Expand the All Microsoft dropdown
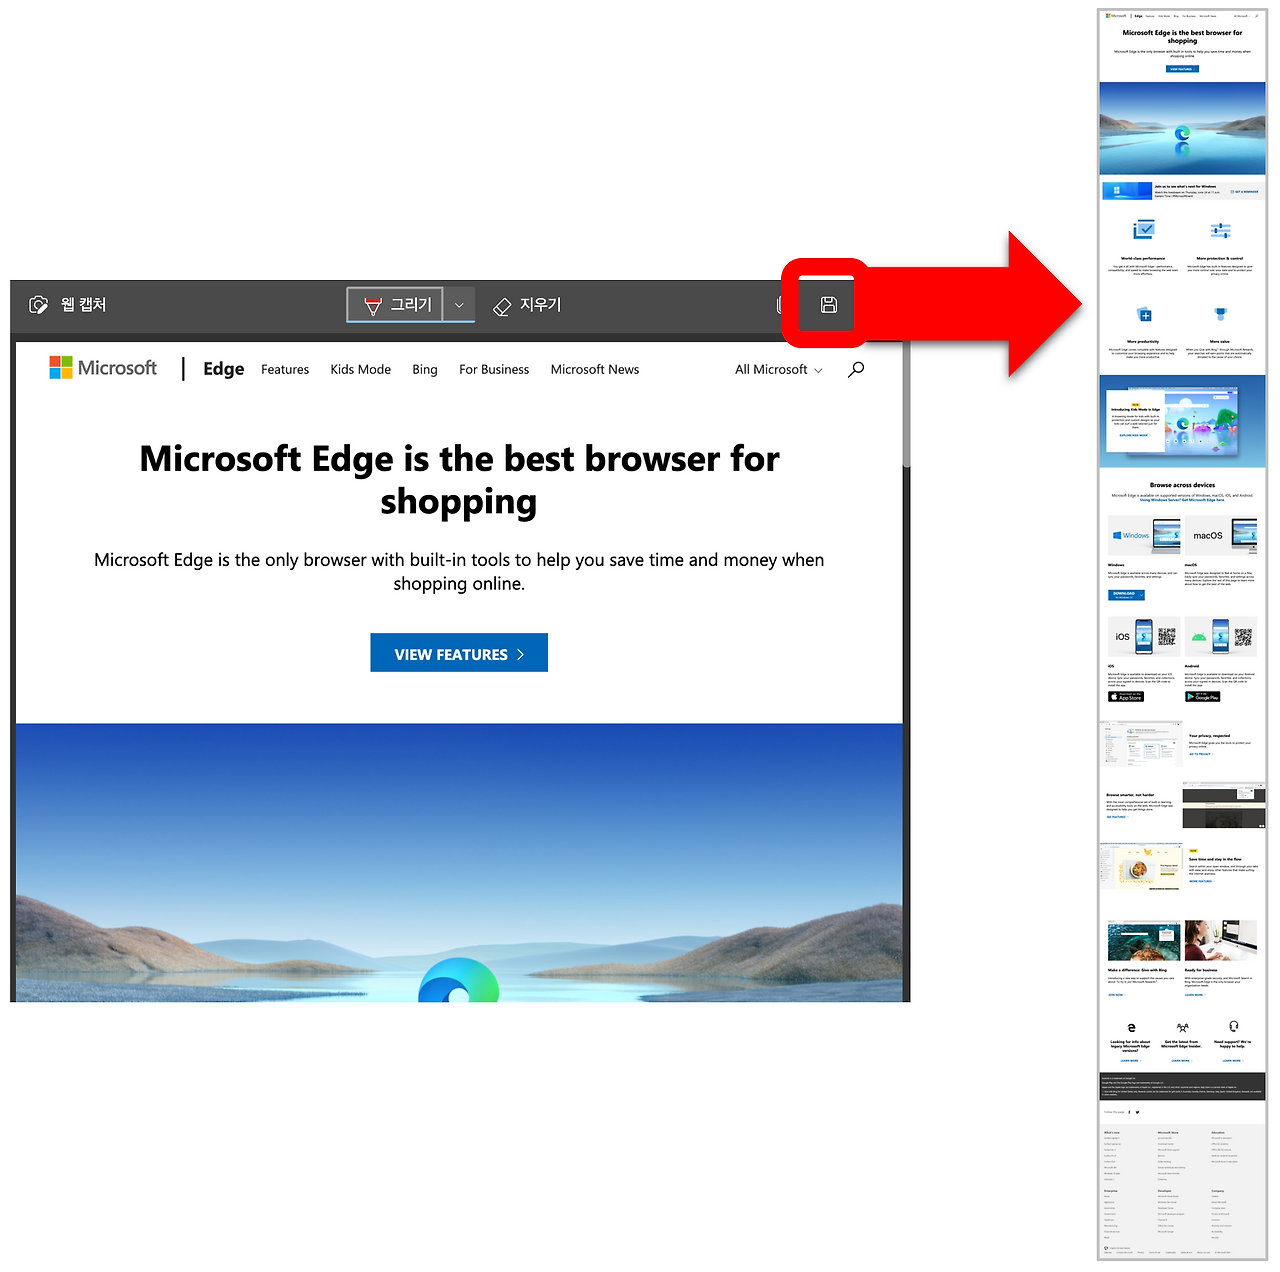Screen dimensions: 1280x1272 click(779, 370)
